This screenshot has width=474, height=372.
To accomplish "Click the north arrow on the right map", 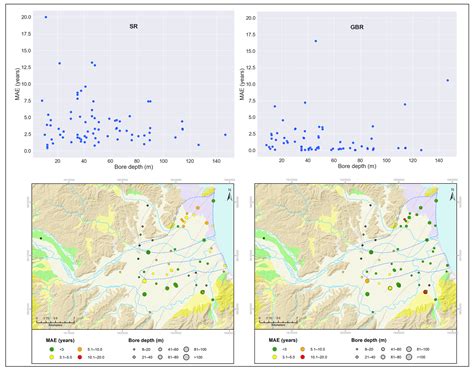I will pos(452,195).
